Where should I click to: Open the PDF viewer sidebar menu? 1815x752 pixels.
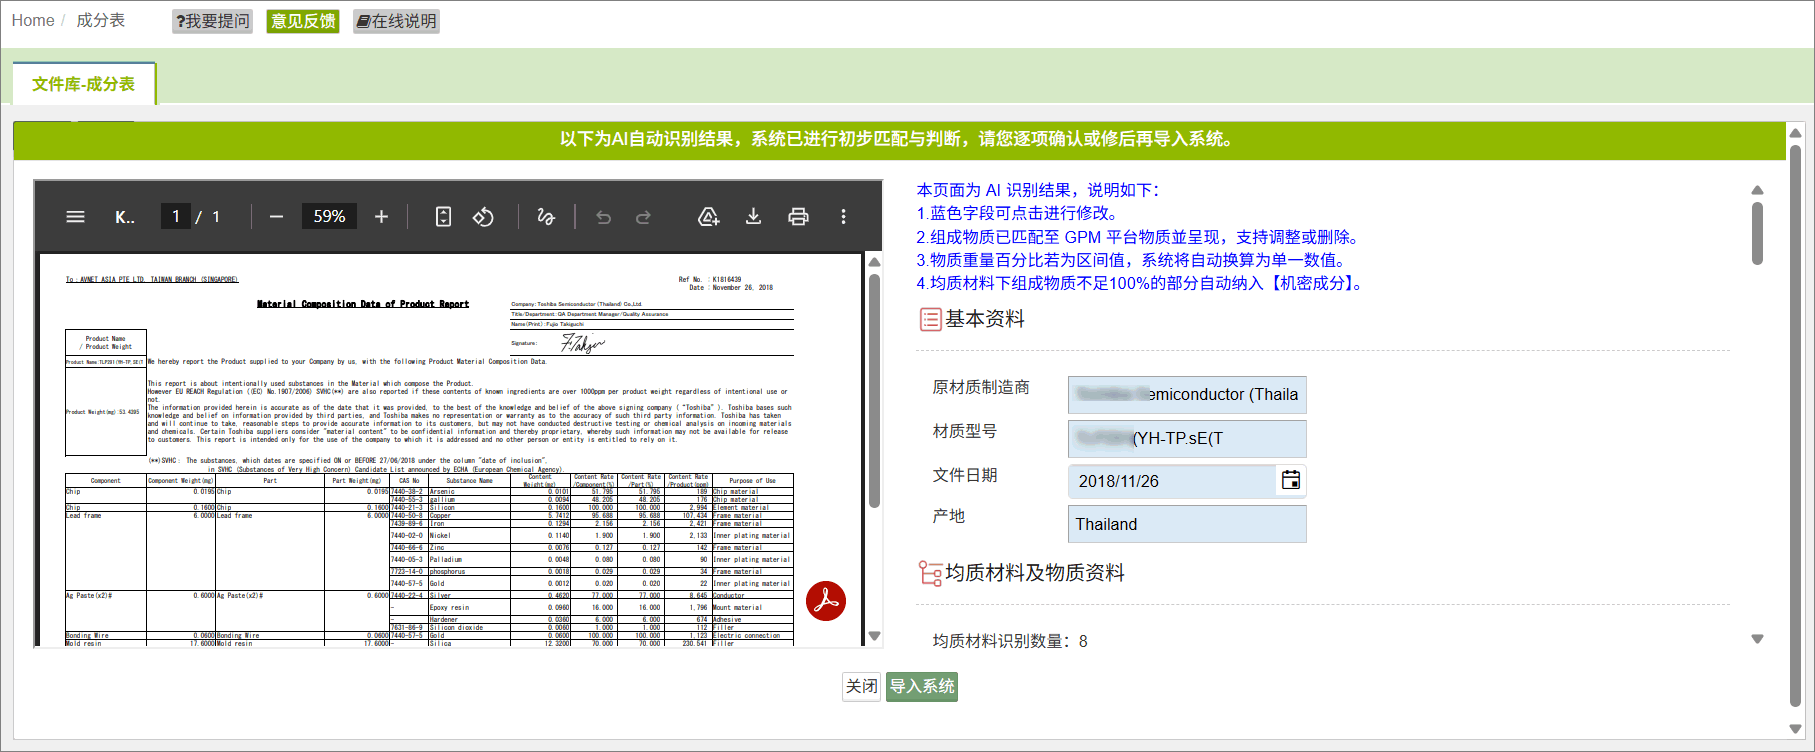click(x=75, y=217)
